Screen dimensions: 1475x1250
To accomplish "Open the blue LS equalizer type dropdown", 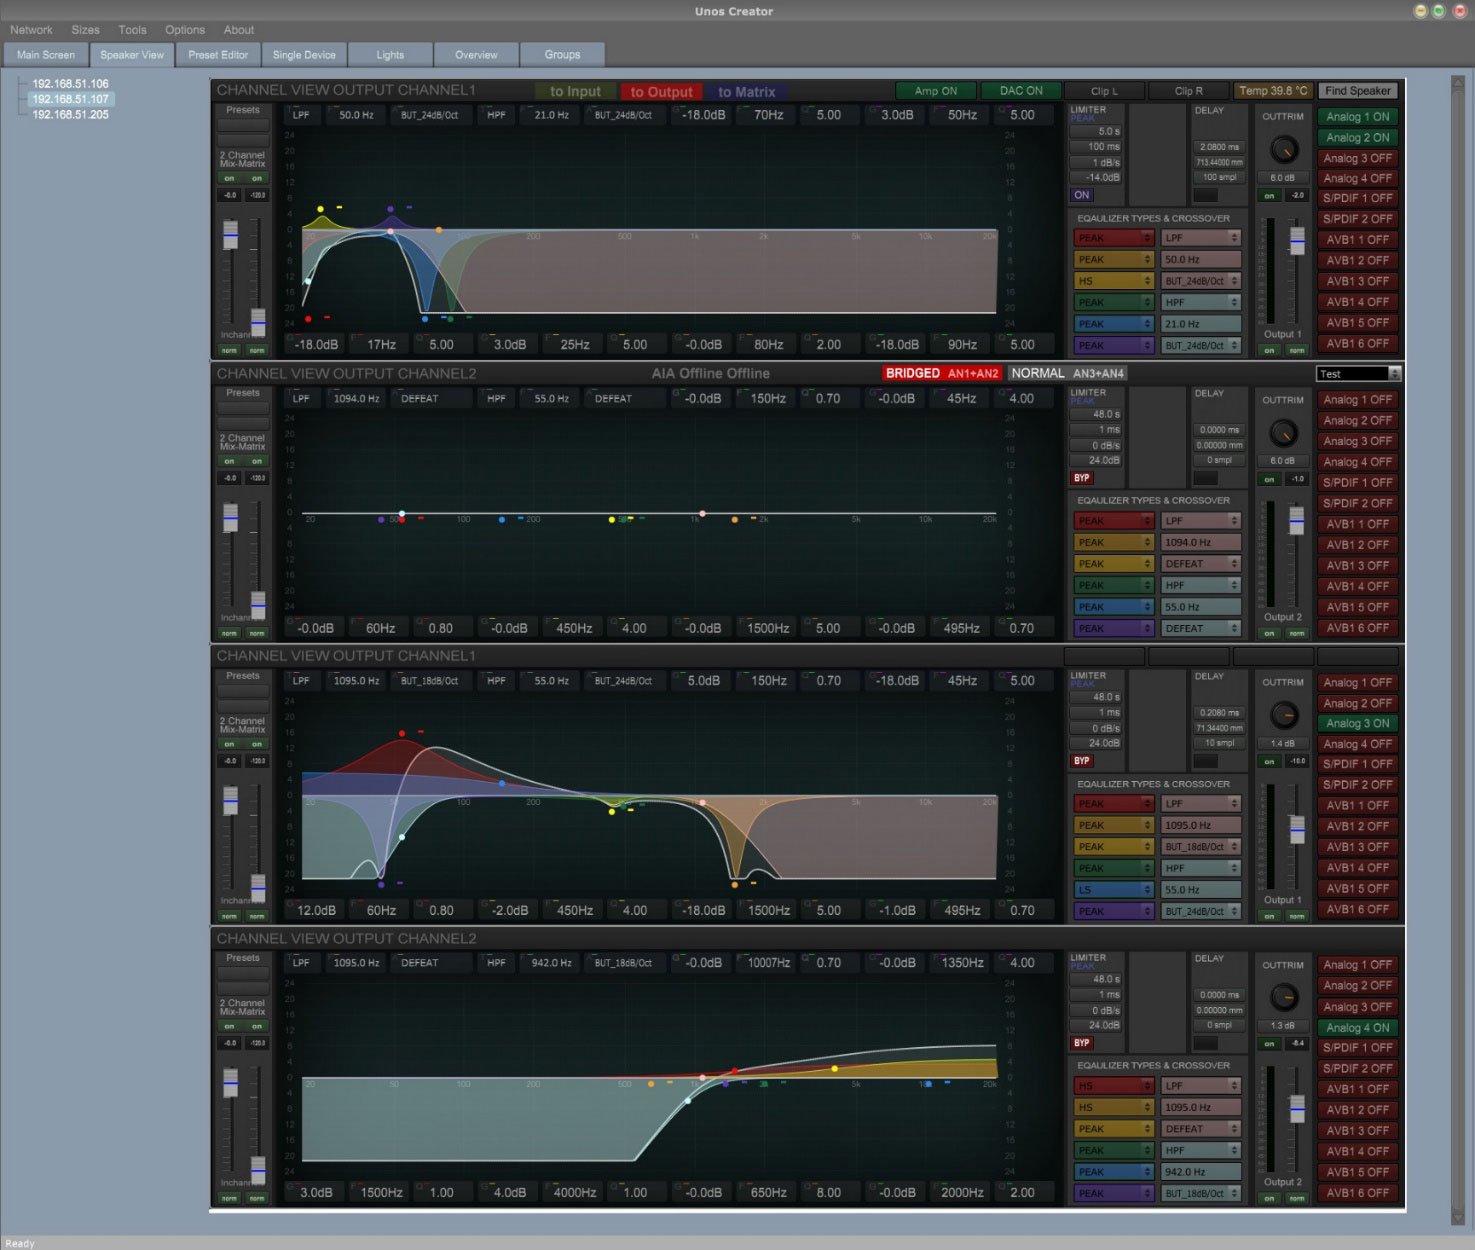I will click(x=1114, y=890).
